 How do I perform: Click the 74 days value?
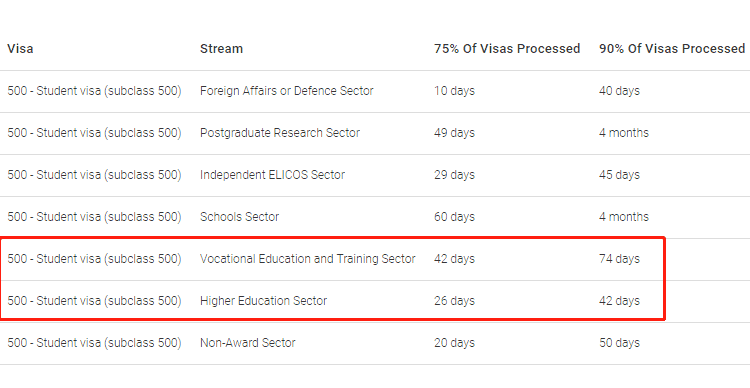click(619, 259)
